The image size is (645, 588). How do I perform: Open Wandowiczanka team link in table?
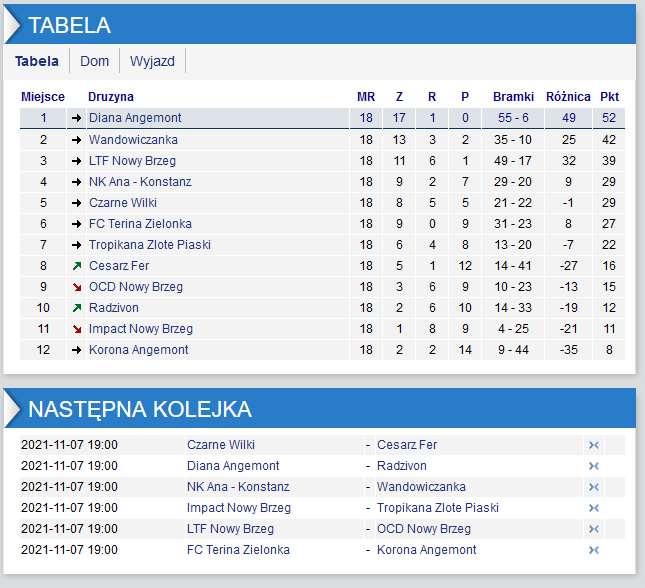[133, 140]
